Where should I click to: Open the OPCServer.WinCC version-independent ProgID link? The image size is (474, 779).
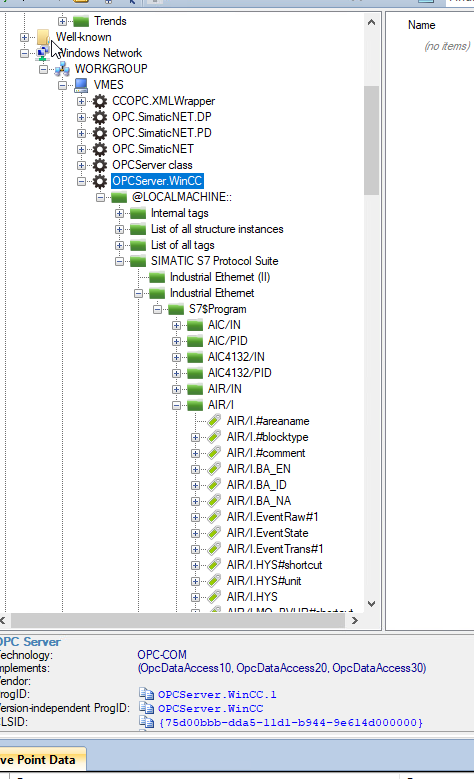point(211,708)
